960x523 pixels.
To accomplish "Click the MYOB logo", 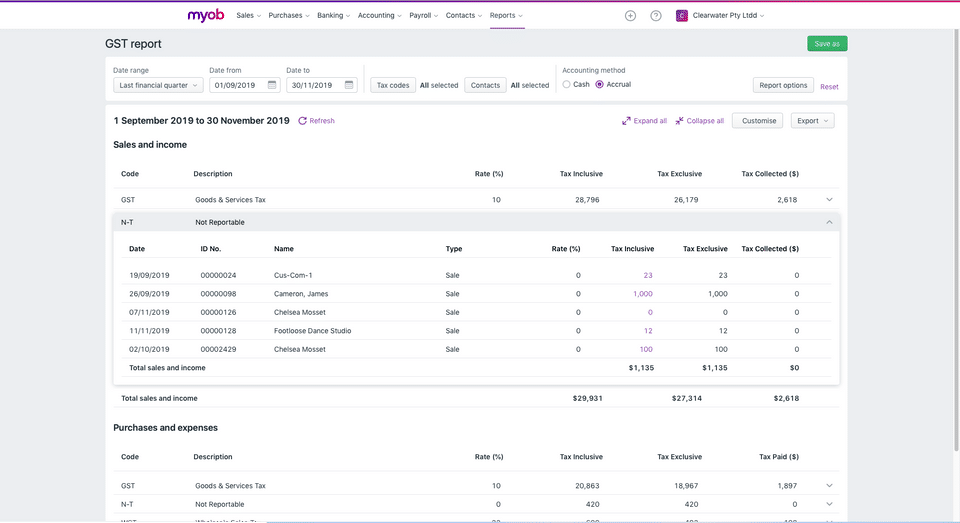I will pyautogui.click(x=206, y=15).
